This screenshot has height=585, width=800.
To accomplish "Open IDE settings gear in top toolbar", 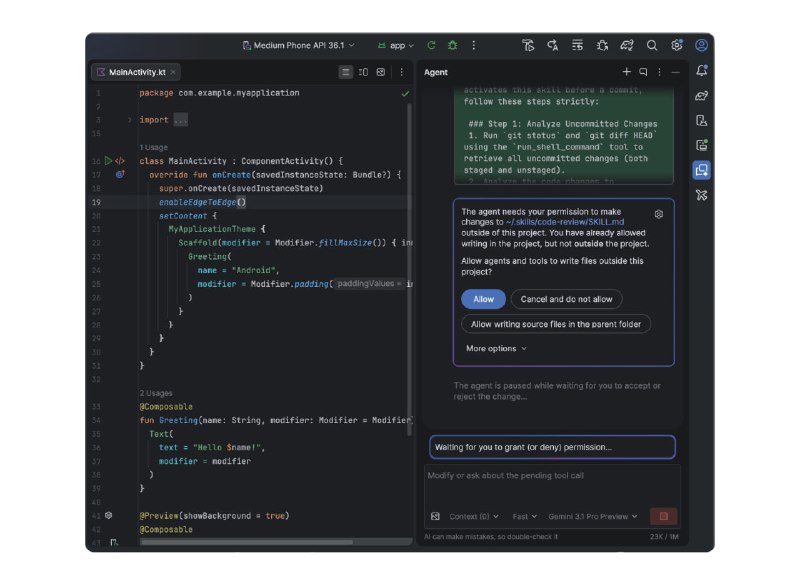I will [x=677, y=45].
